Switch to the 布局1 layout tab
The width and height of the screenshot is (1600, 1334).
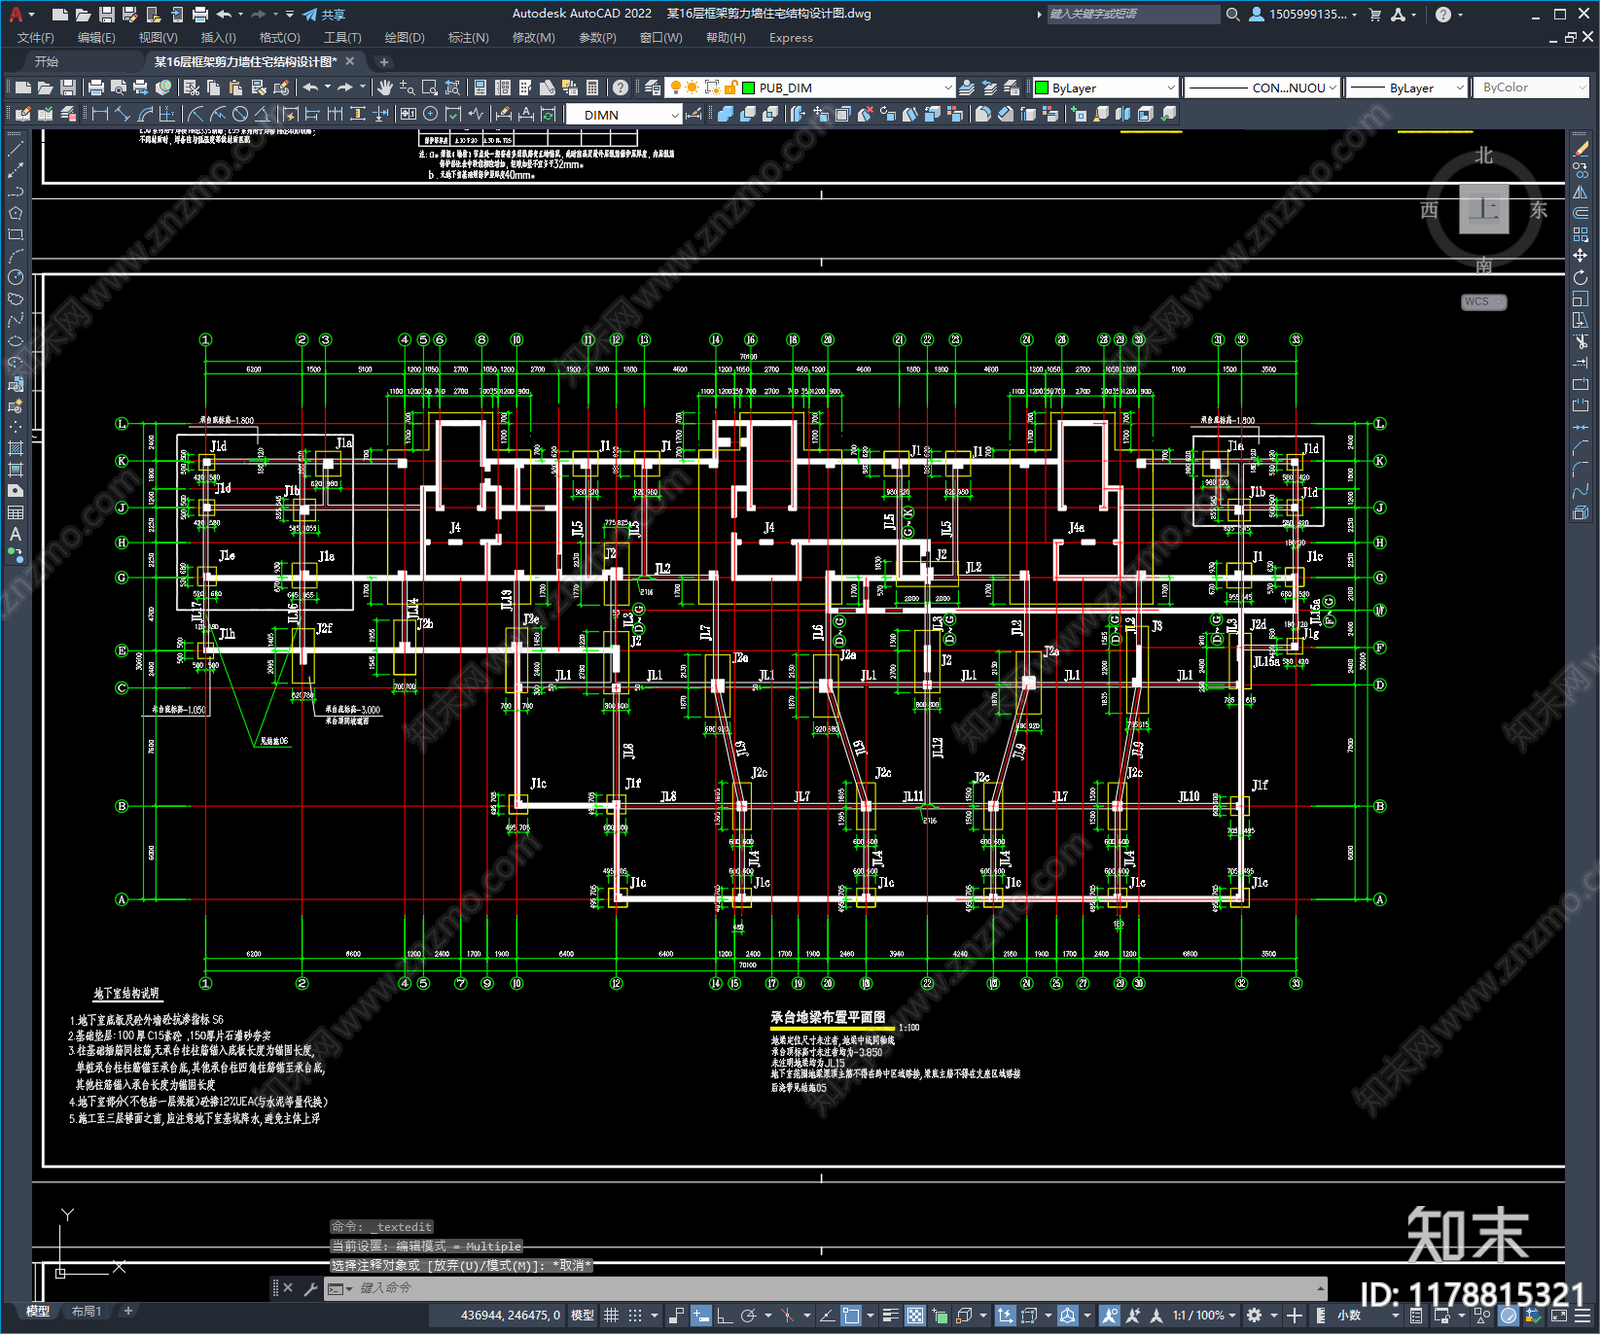(87, 1311)
